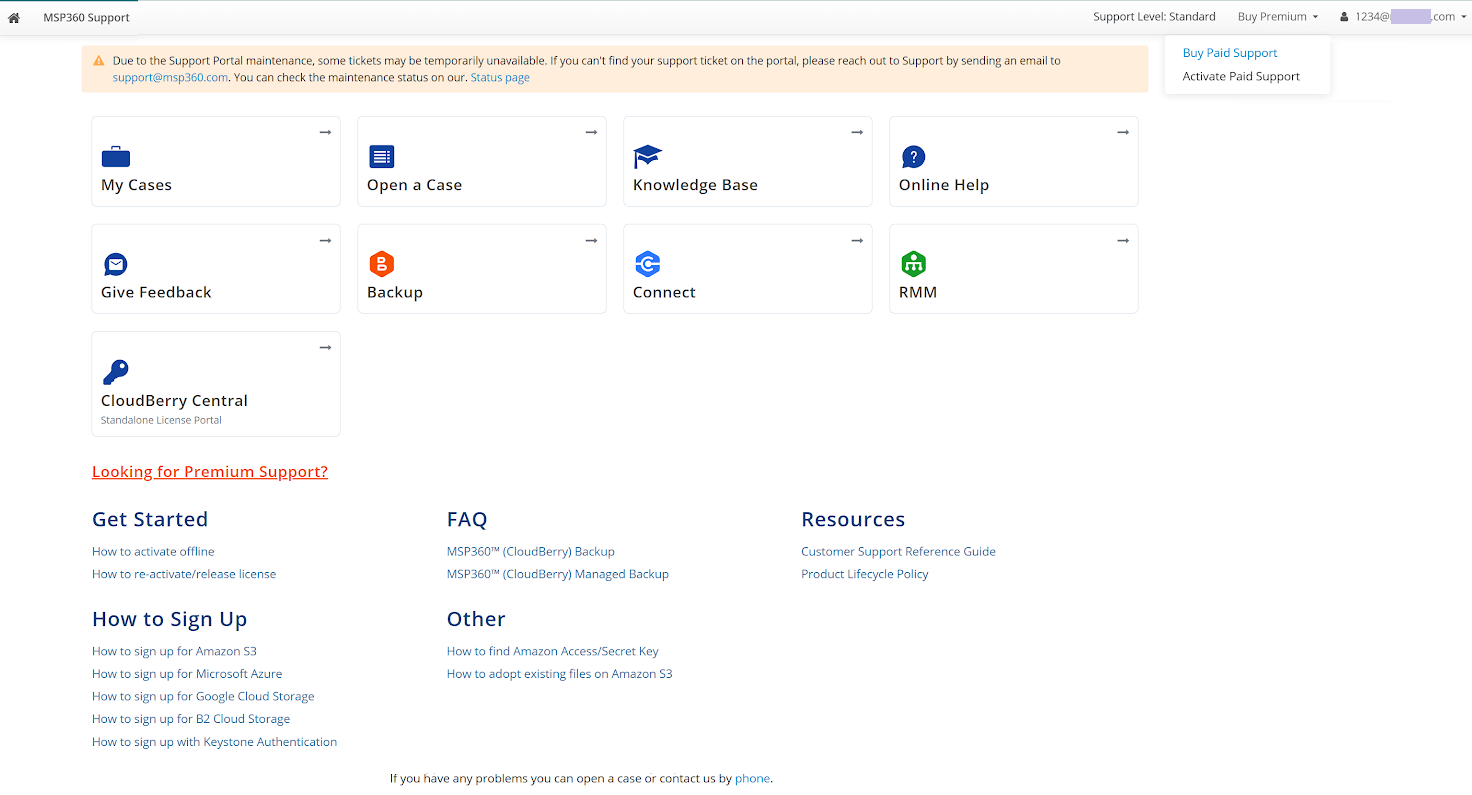
Task: Open the Online Help card title
Action: [x=944, y=185]
